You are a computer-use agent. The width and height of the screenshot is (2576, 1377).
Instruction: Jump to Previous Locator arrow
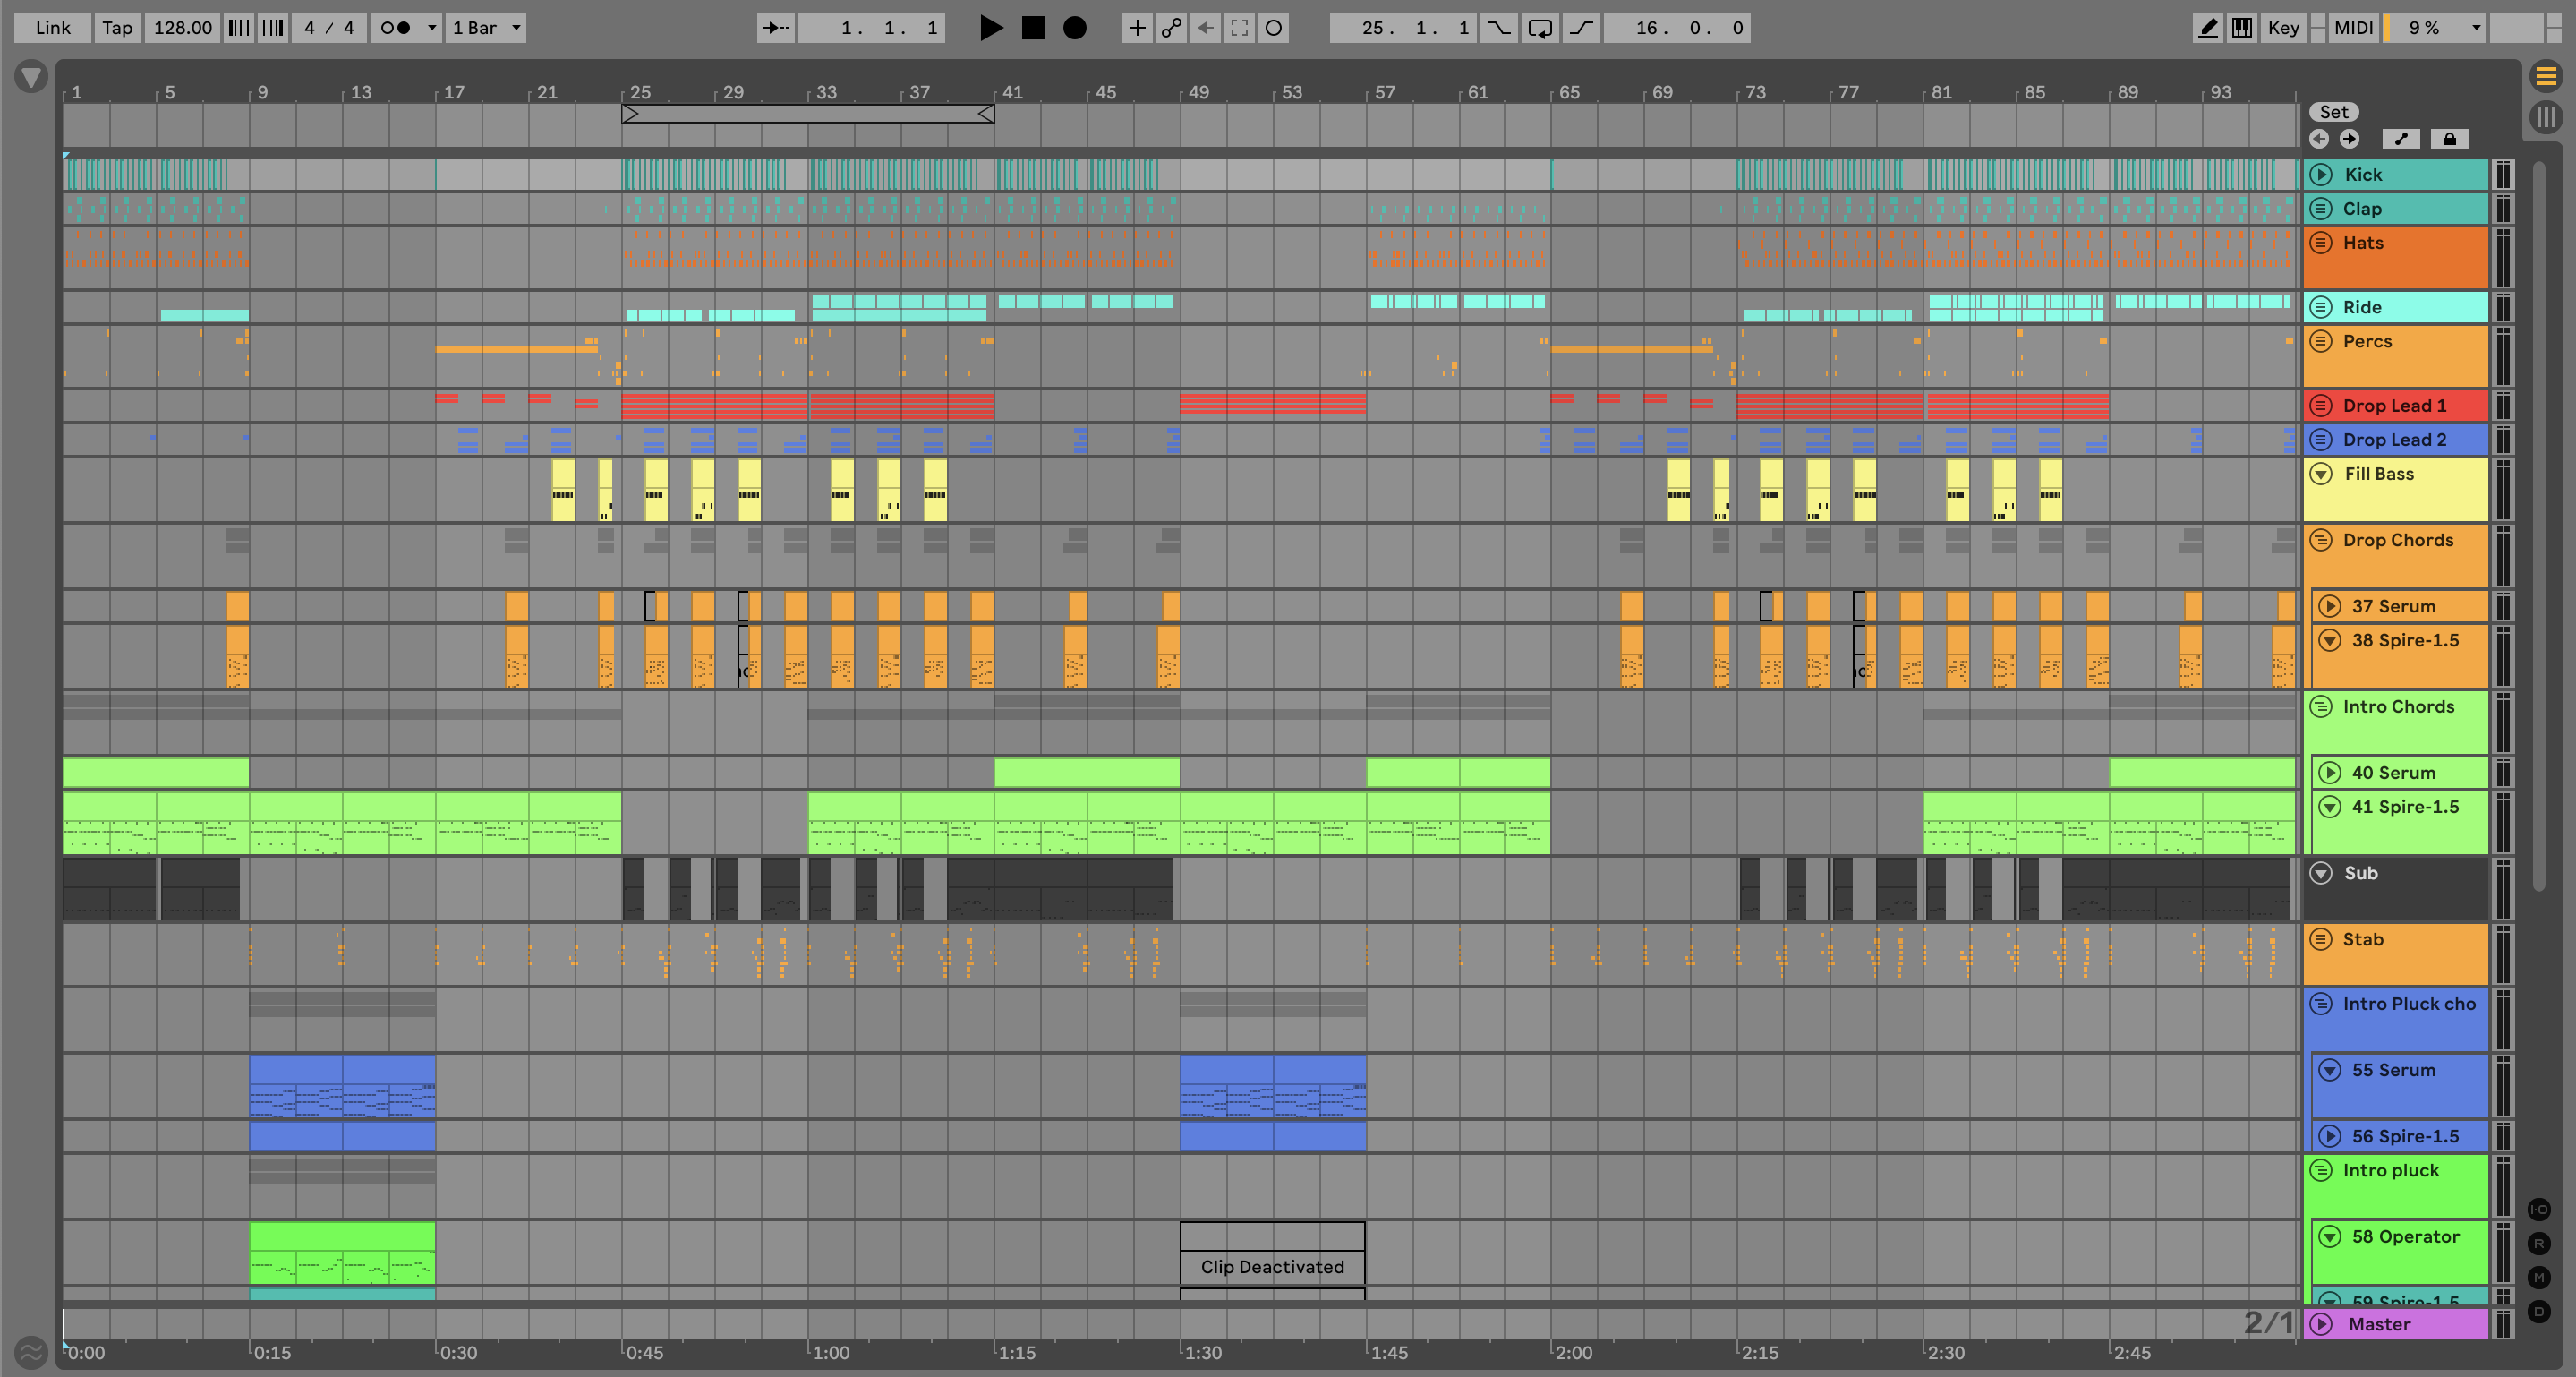point(2319,139)
